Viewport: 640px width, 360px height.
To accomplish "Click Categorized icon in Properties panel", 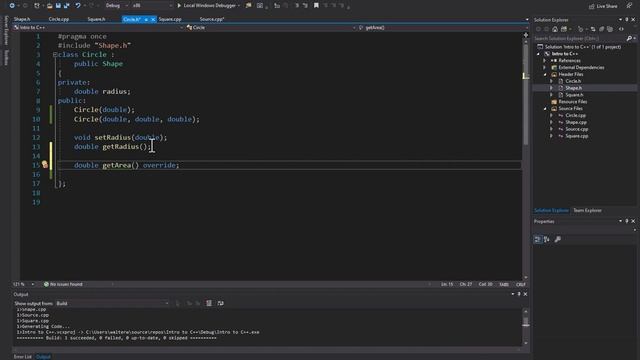I will 538,239.
